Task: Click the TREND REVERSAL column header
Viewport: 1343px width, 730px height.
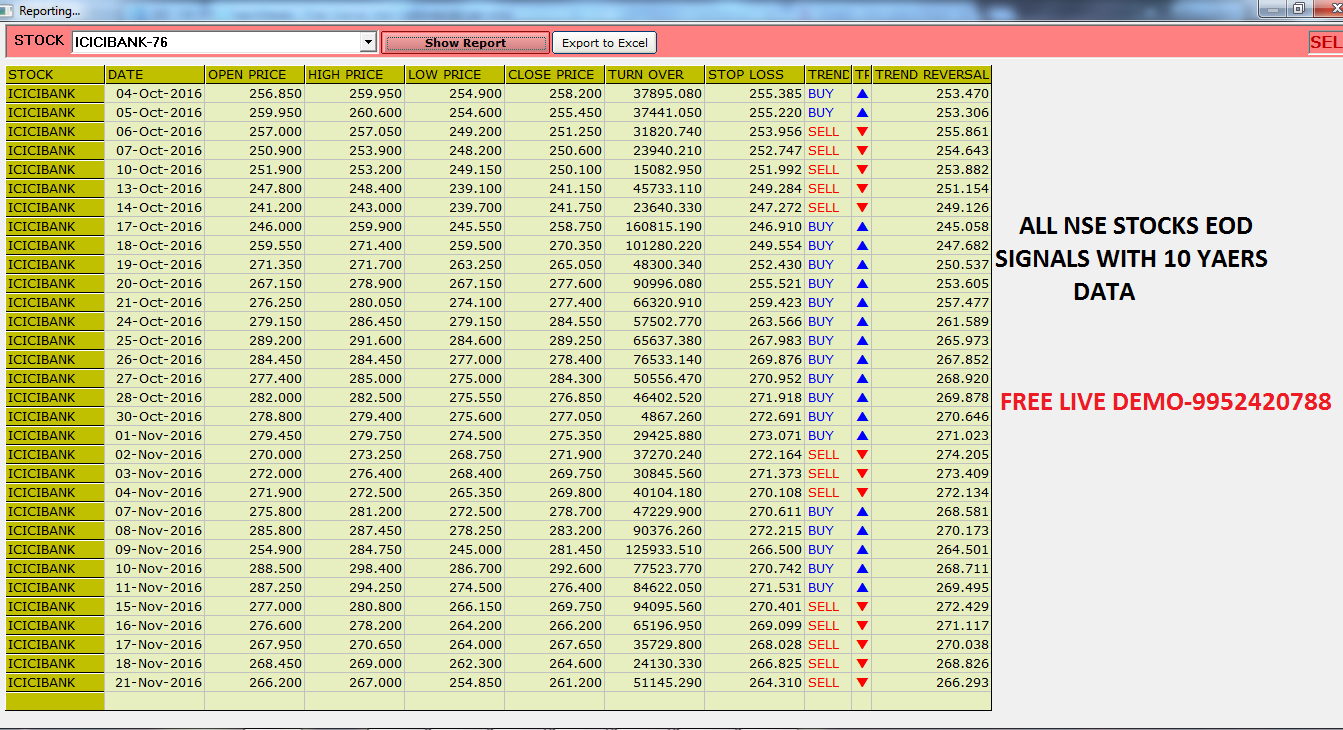Action: pyautogui.click(x=931, y=75)
